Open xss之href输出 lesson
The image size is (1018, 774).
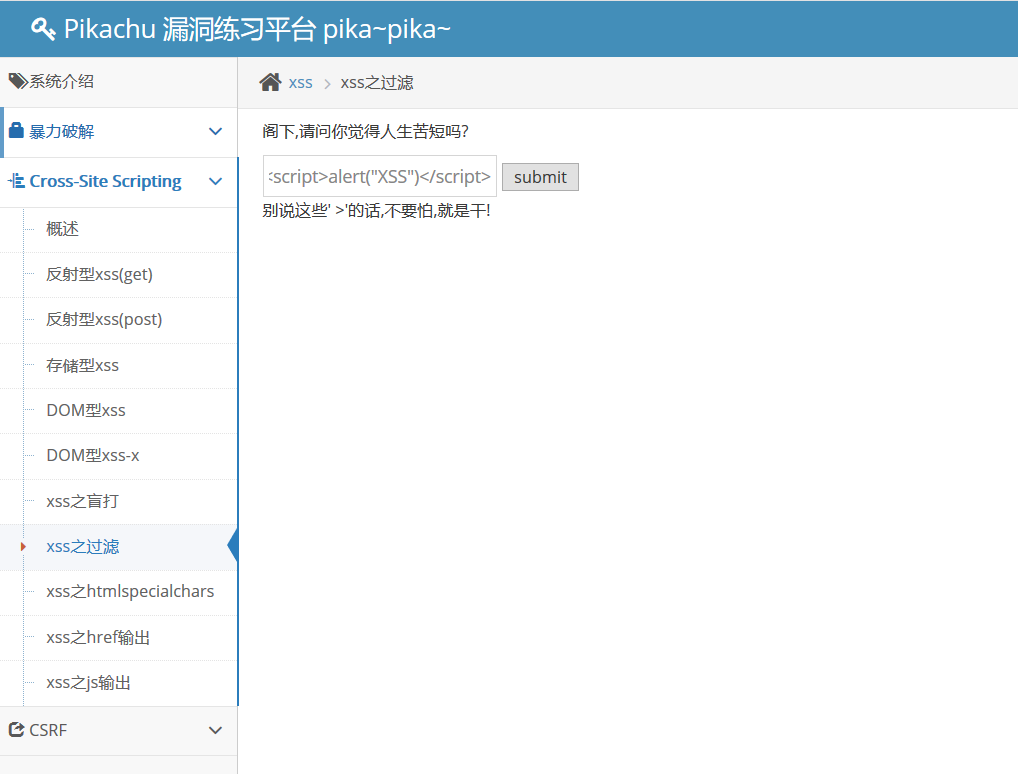(x=98, y=638)
